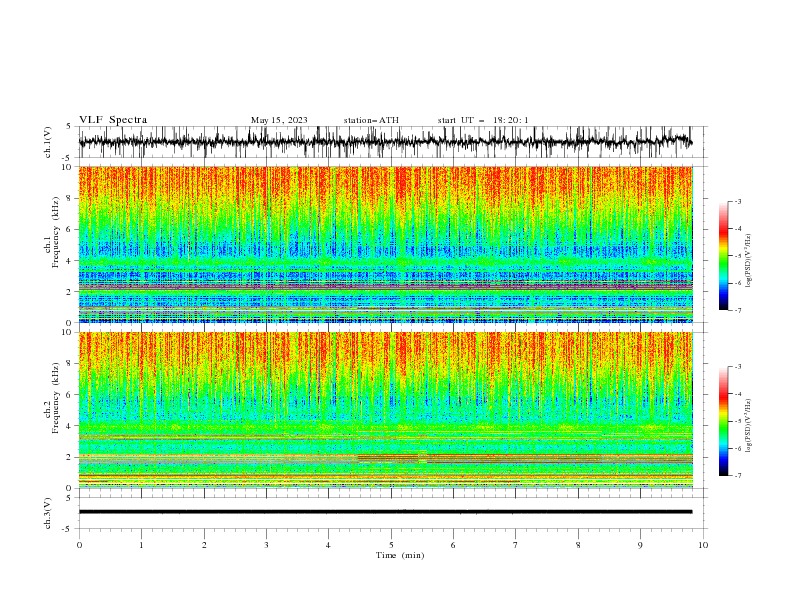Click the "Time (min)" axis label
The height and width of the screenshot is (612, 792).
400,555
